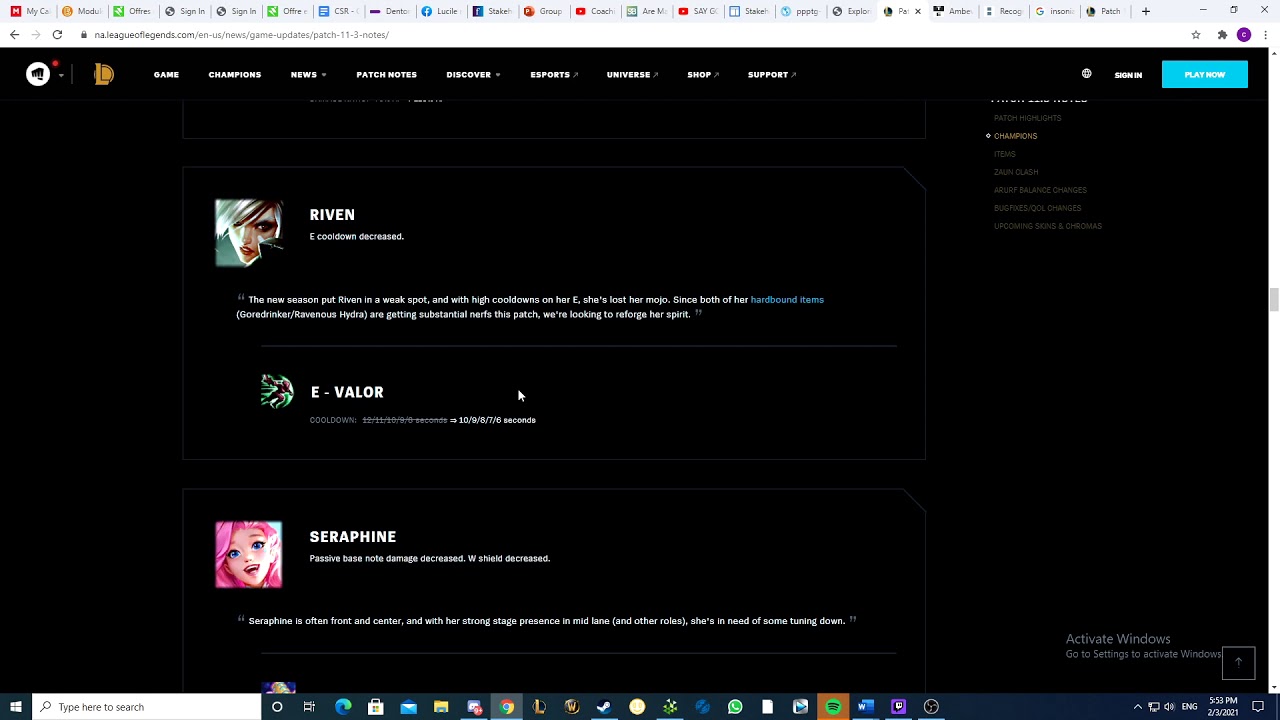Screen dimensions: 1280x720
Task: Click the E - Valor ability icon
Action: [x=277, y=392]
